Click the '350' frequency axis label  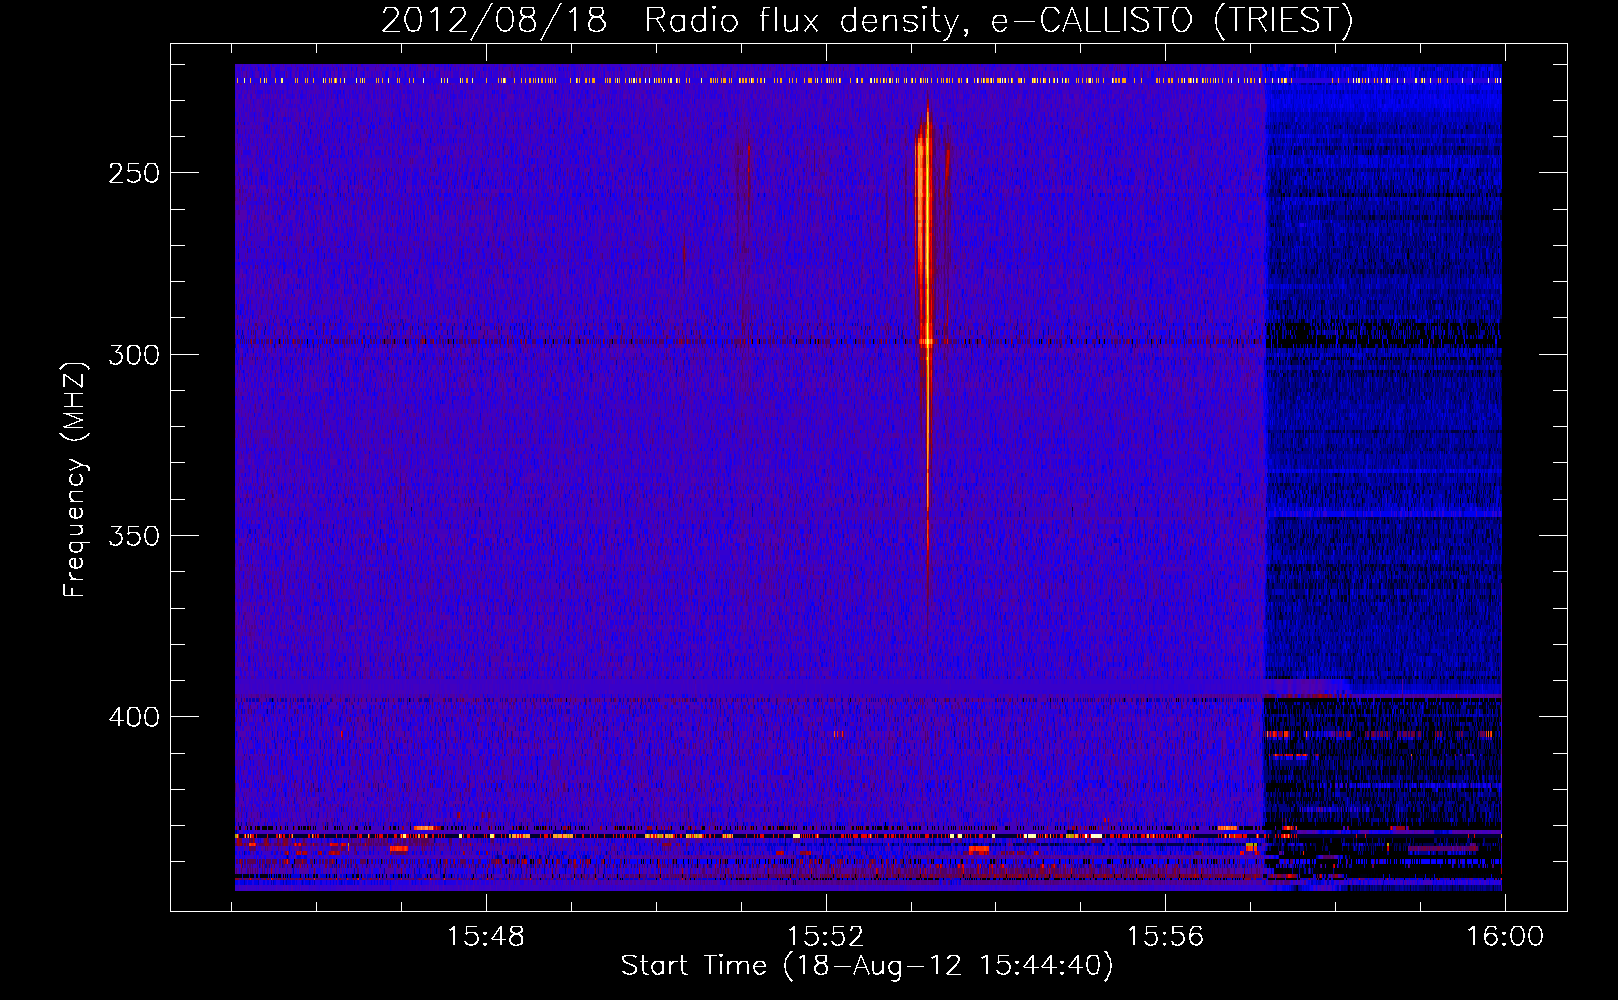(134, 536)
